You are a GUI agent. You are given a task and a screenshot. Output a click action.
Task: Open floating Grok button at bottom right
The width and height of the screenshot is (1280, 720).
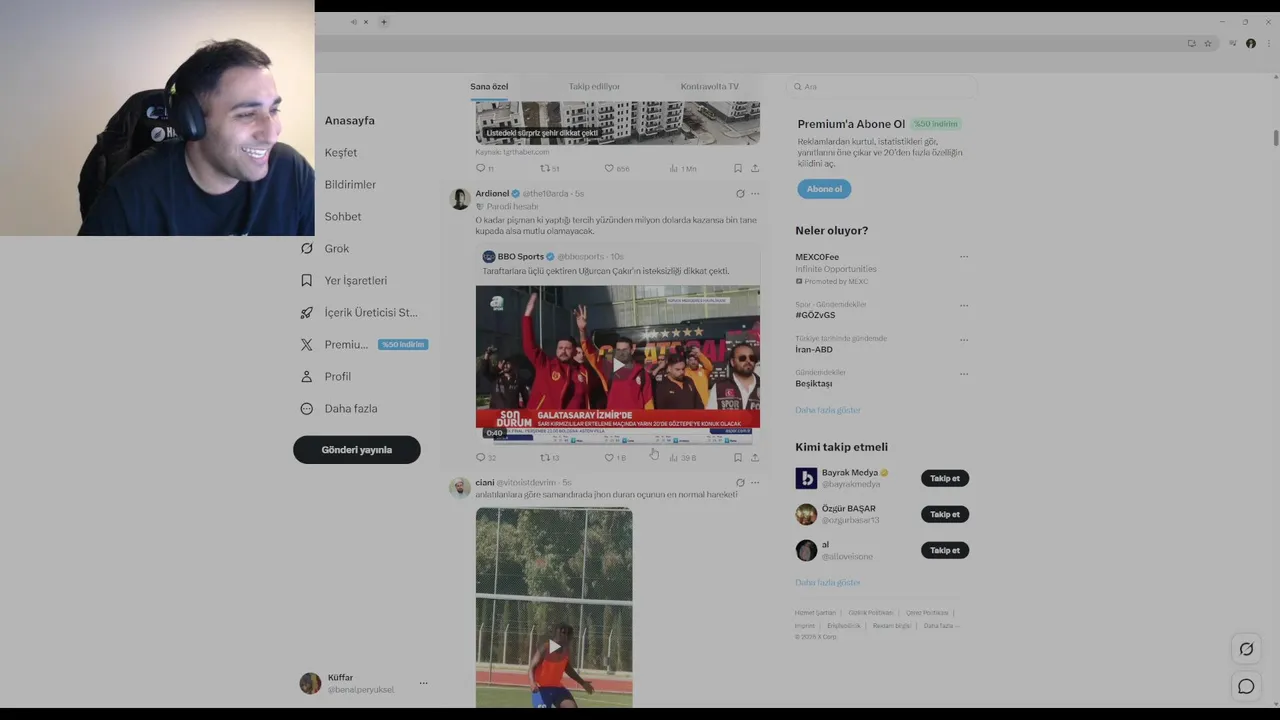point(1246,649)
